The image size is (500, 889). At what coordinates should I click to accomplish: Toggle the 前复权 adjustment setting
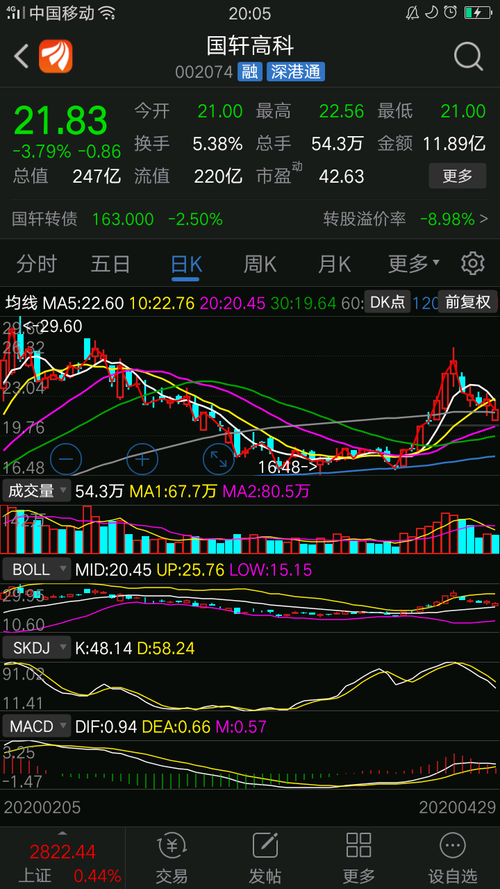468,303
